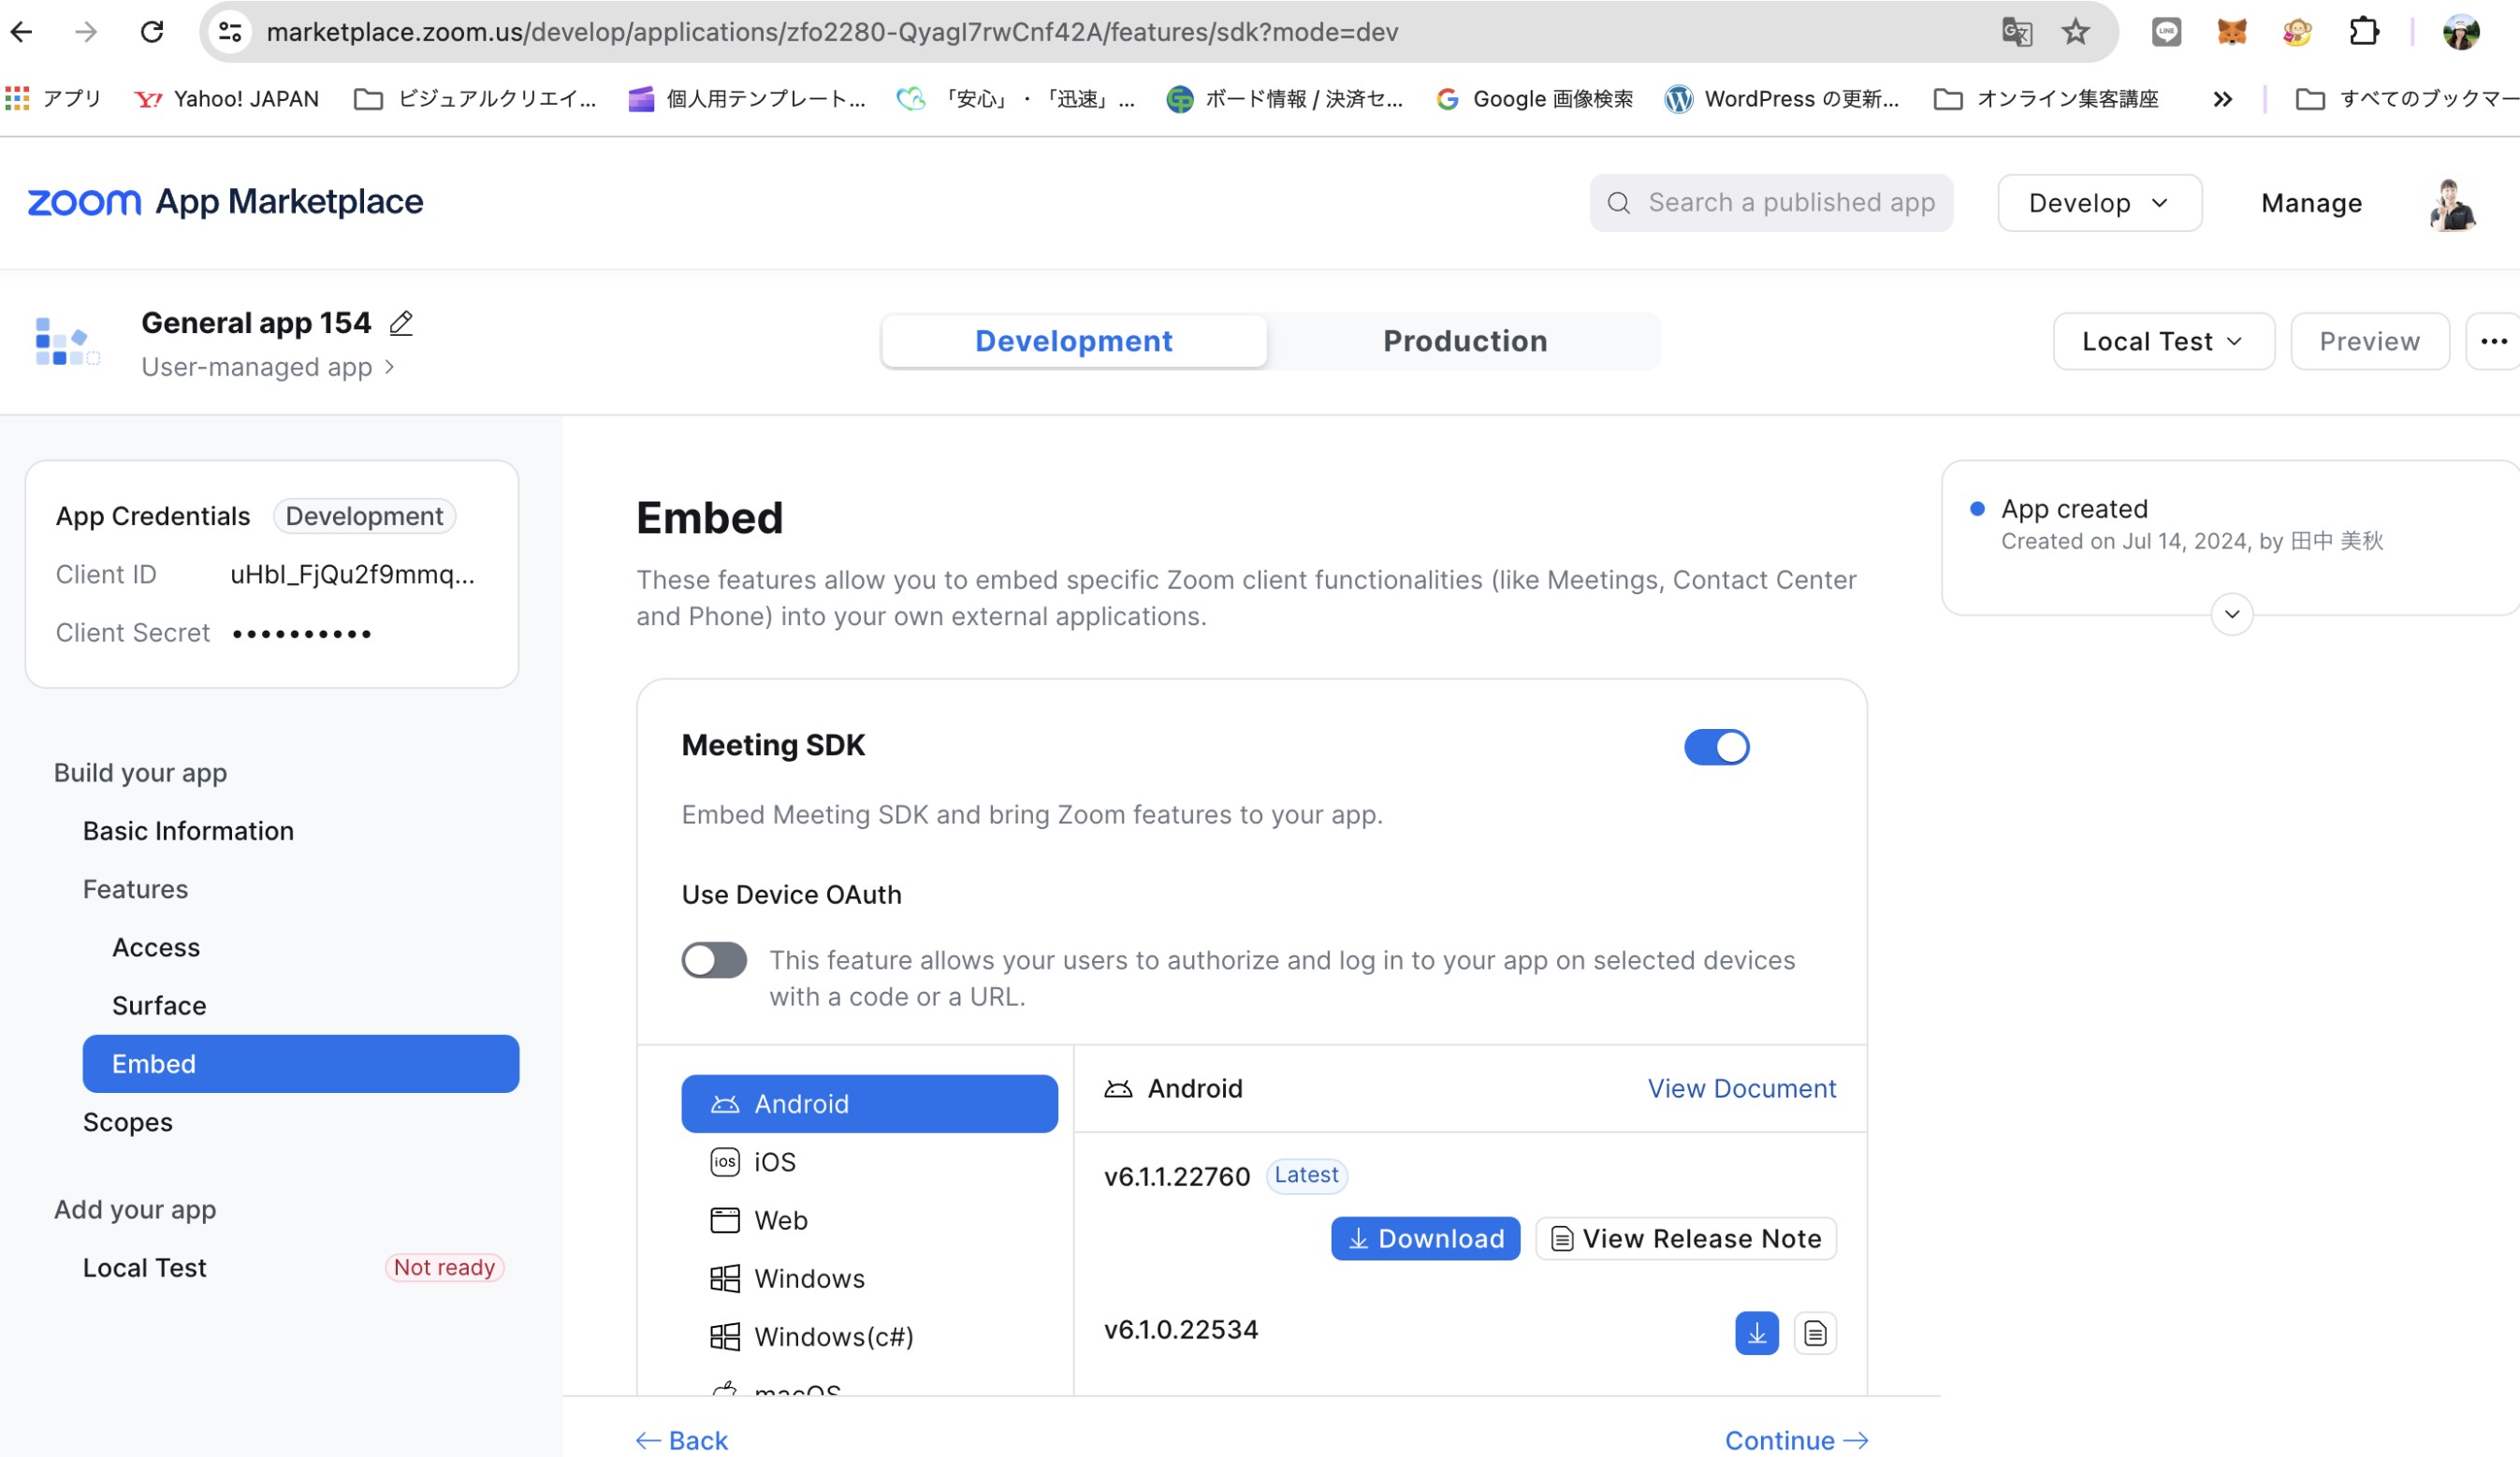The height and width of the screenshot is (1457, 2520).
Task: Download SDK v6.1.1.22760
Action: click(1425, 1238)
